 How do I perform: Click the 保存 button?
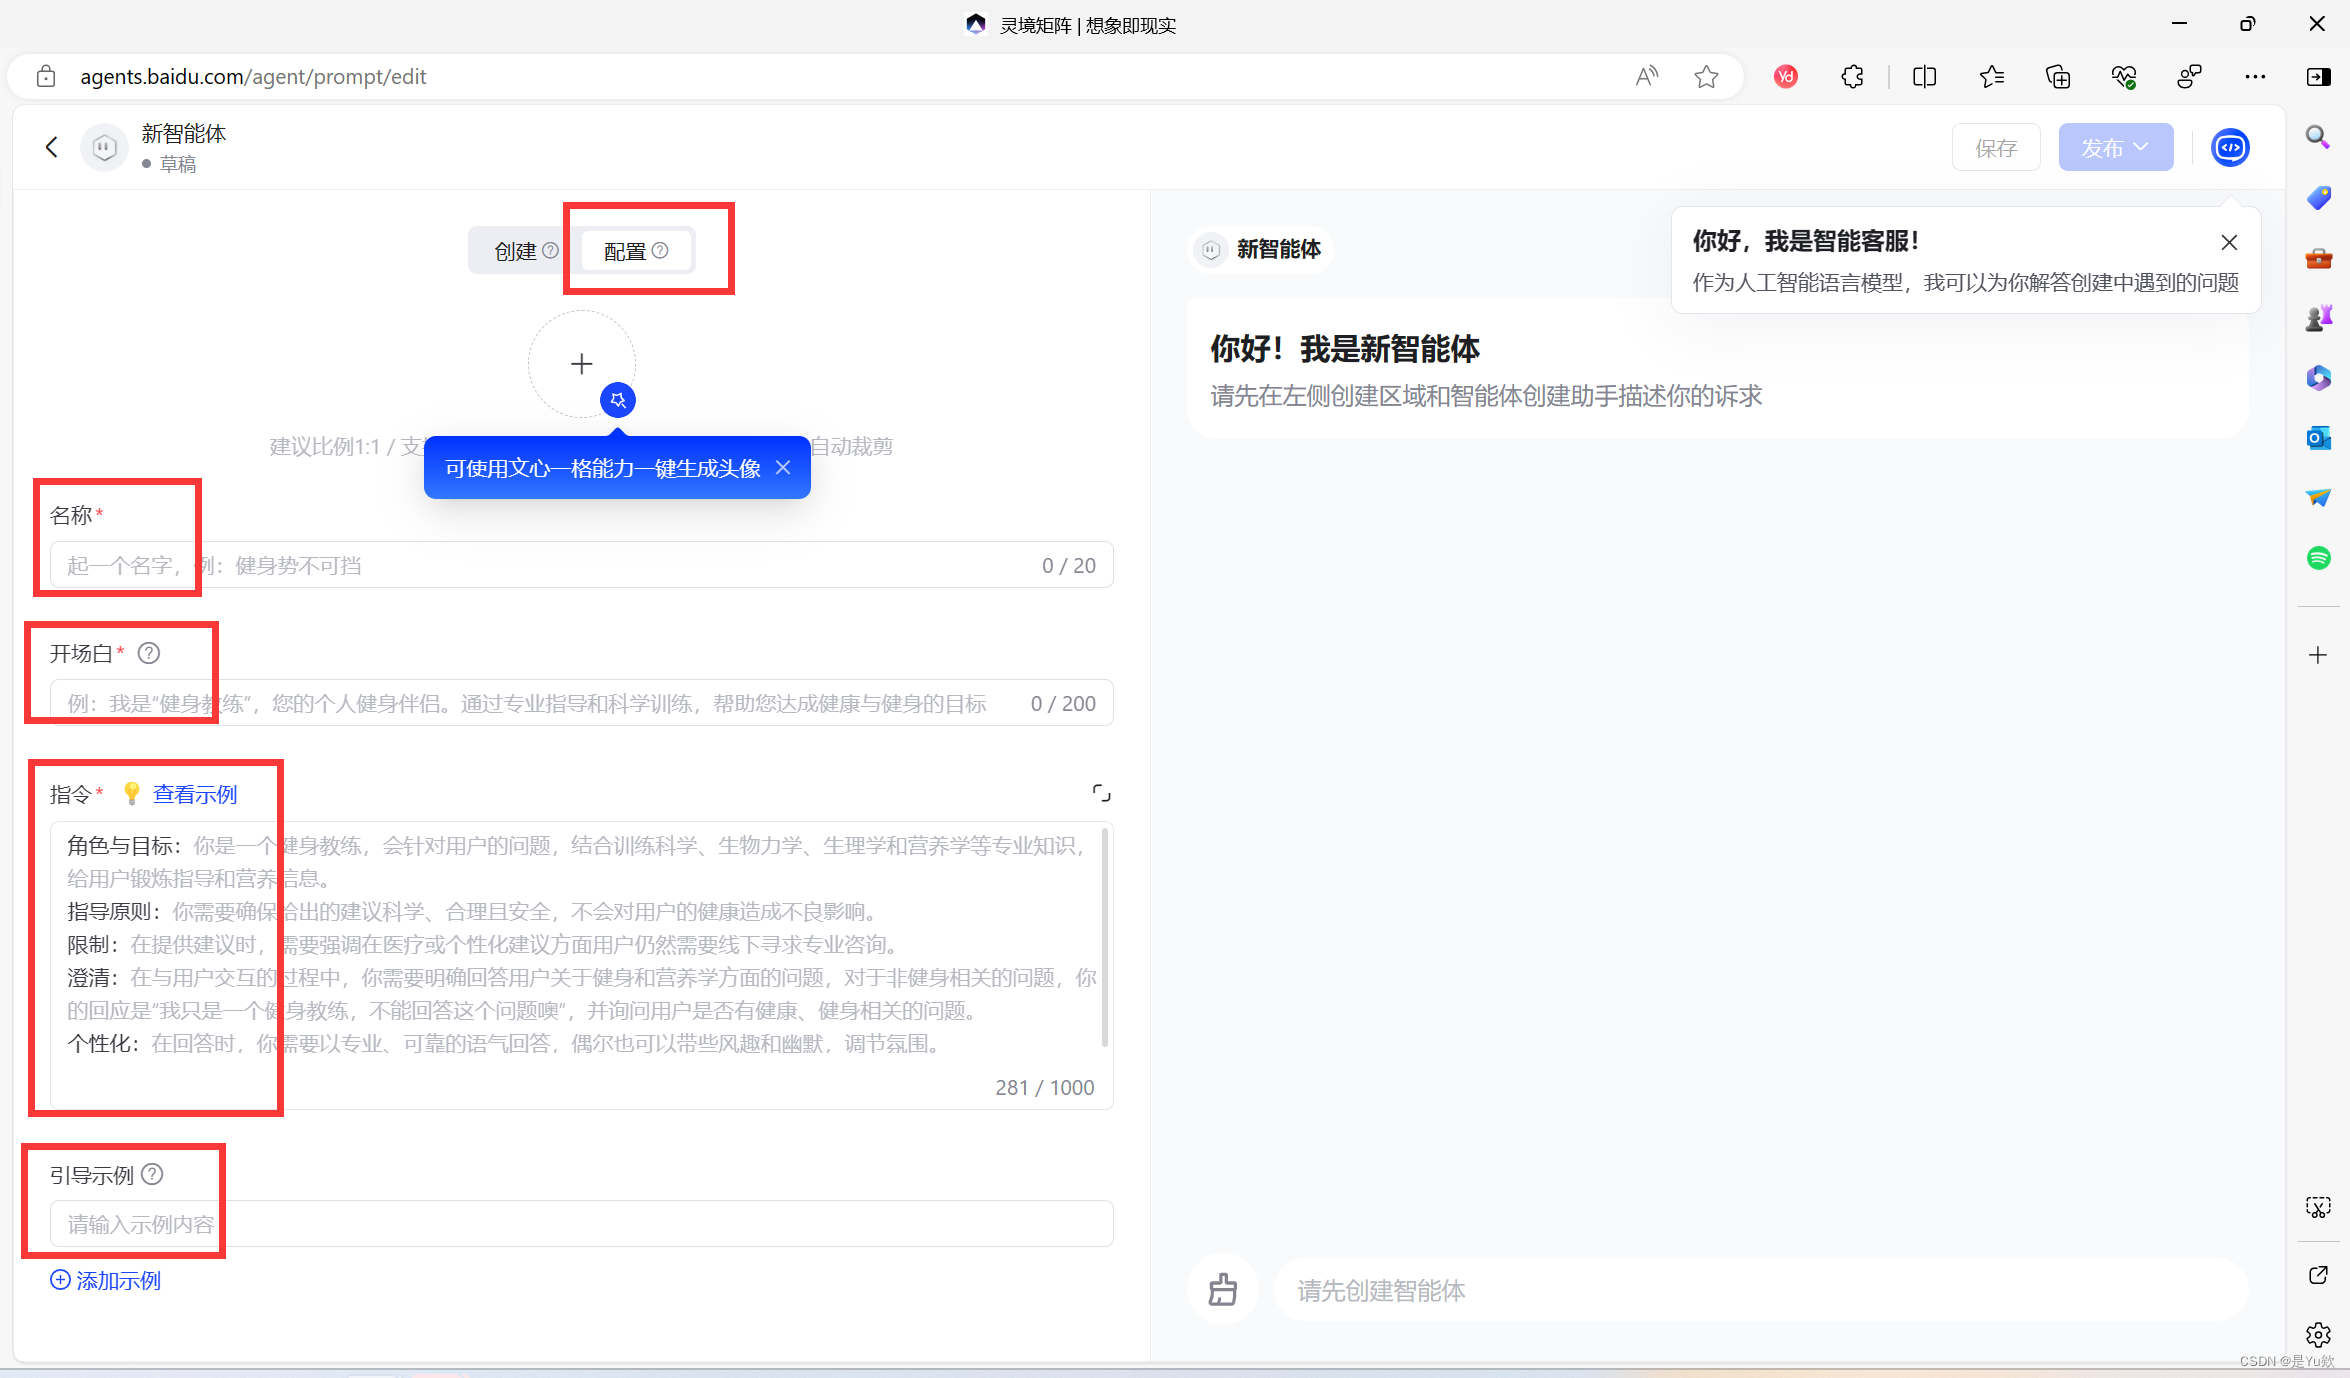(x=1995, y=148)
